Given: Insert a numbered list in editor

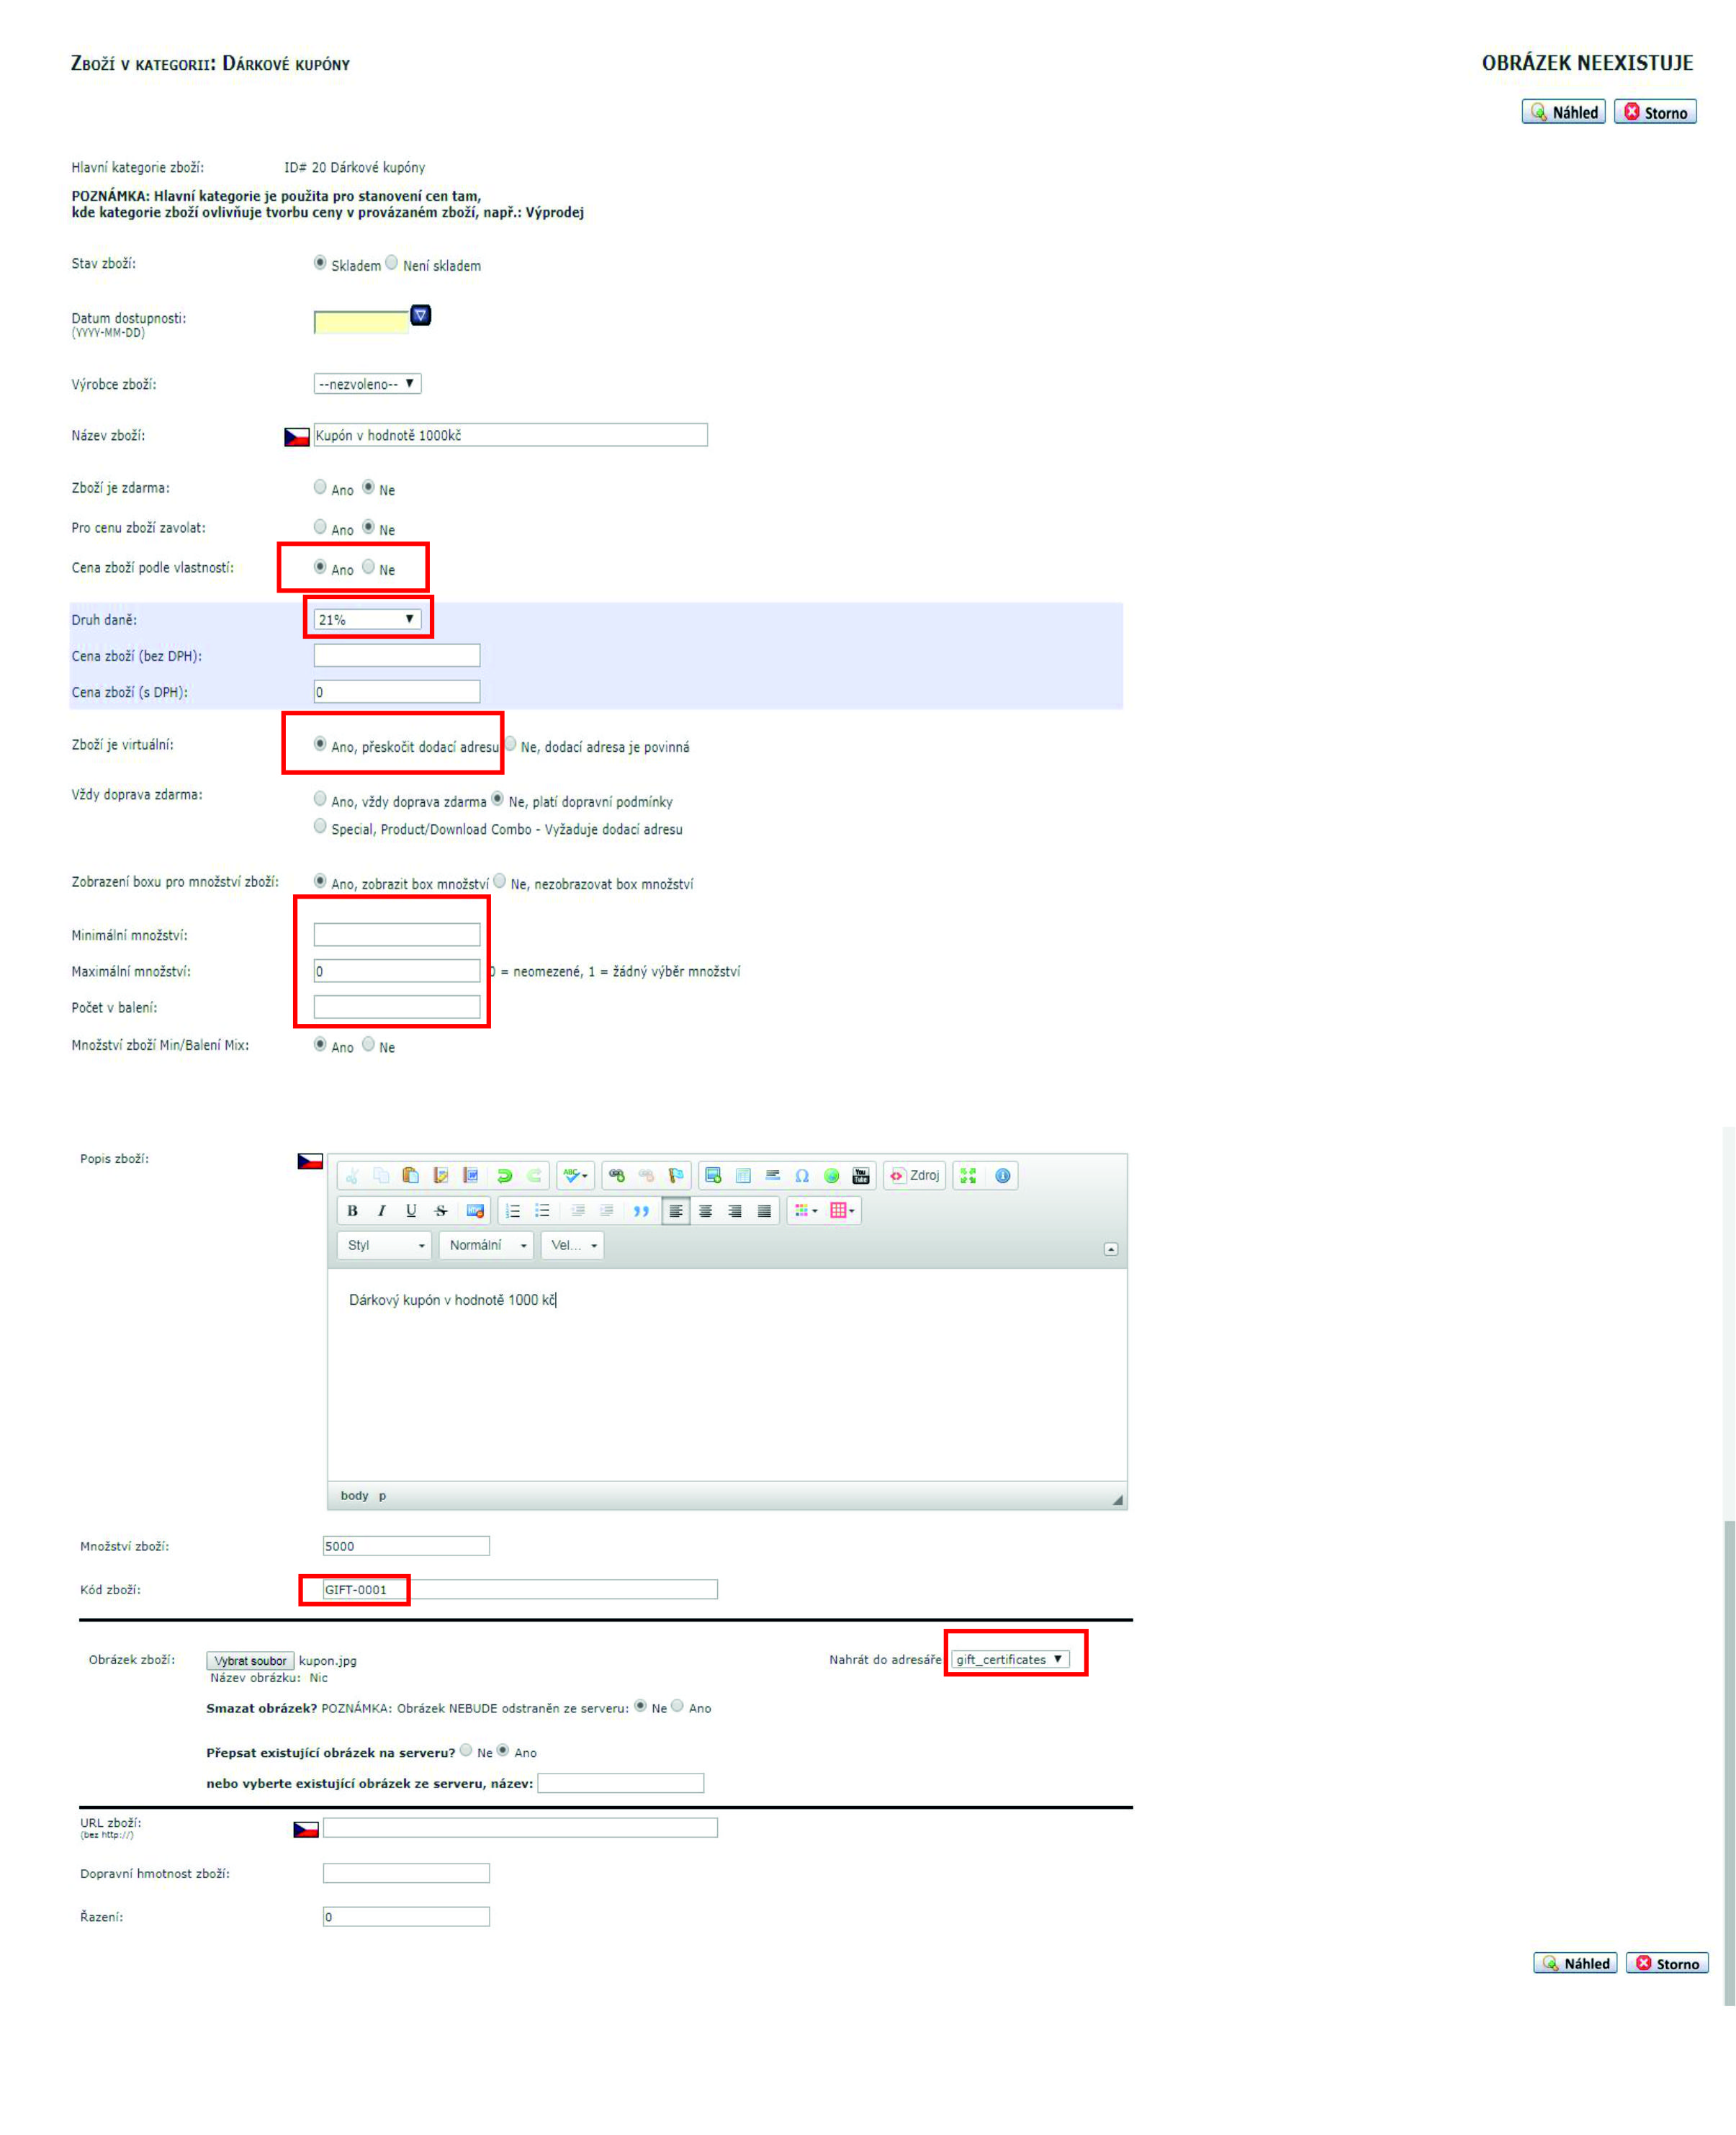Looking at the screenshot, I should pyautogui.click(x=513, y=1211).
